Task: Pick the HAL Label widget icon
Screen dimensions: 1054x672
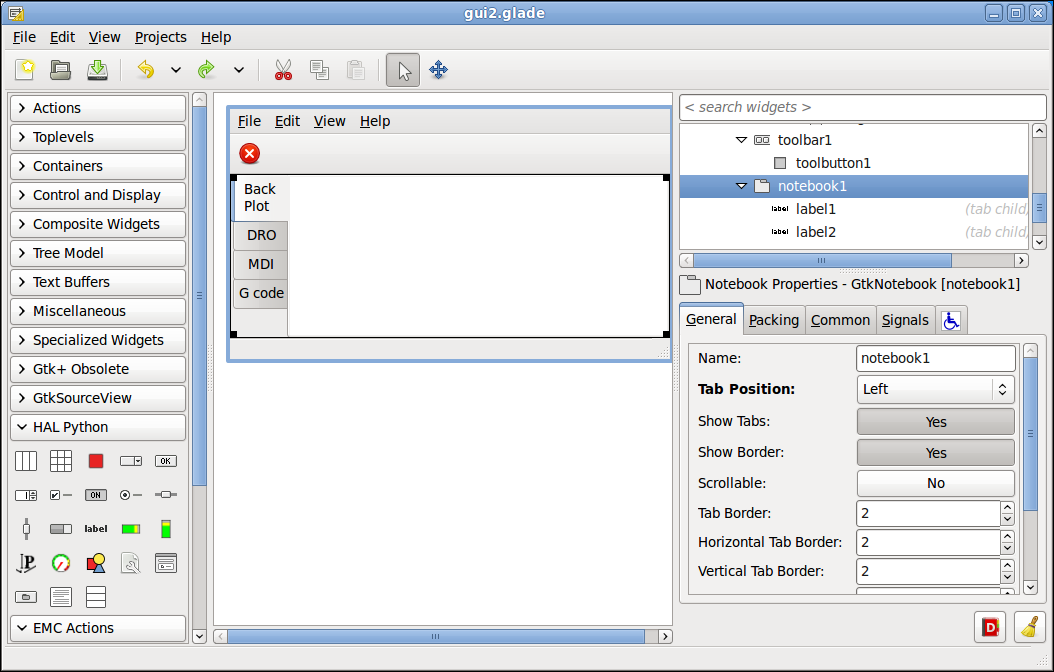Action: point(96,529)
